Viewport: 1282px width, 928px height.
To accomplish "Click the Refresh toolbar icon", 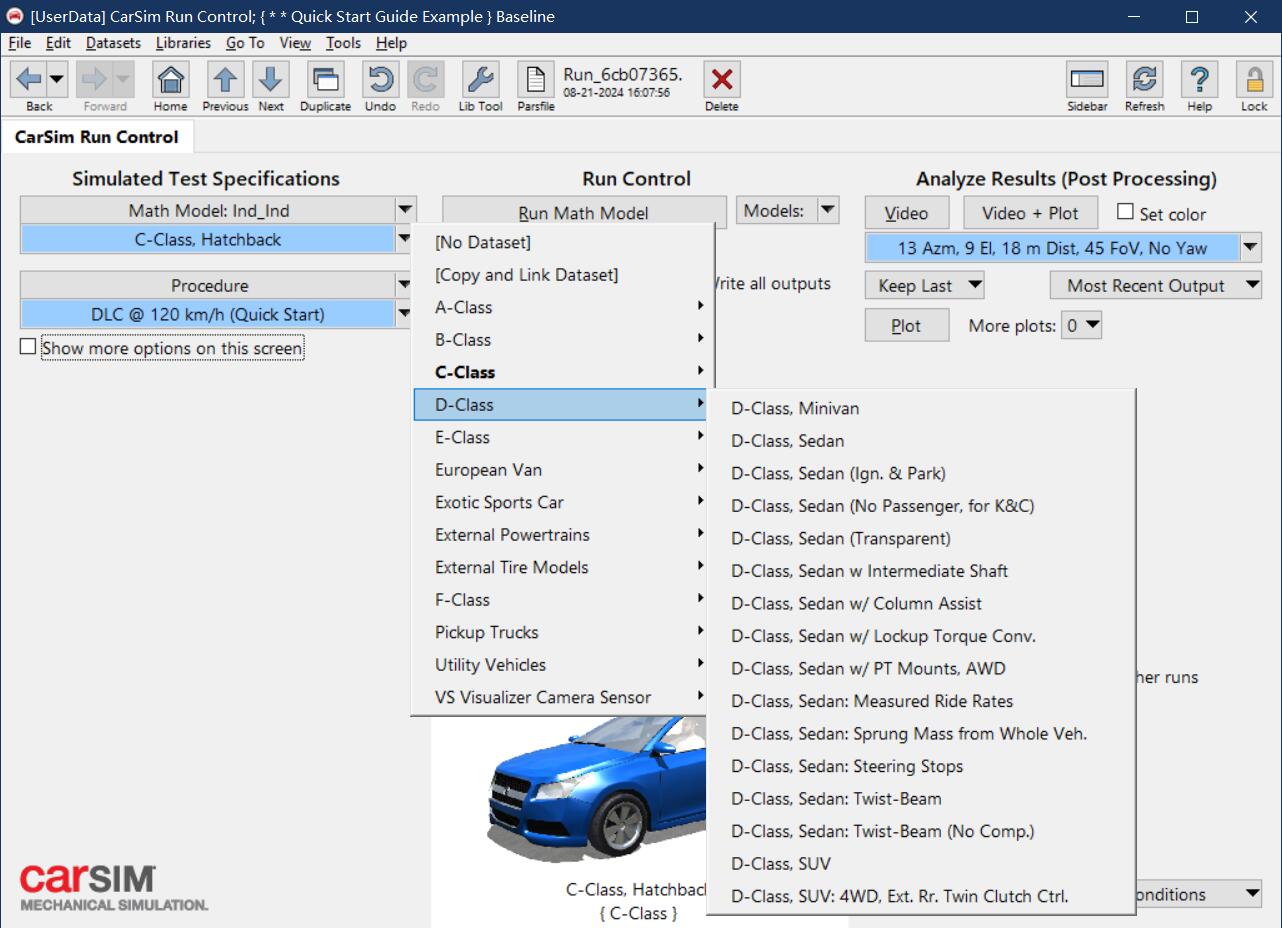I will [1144, 79].
